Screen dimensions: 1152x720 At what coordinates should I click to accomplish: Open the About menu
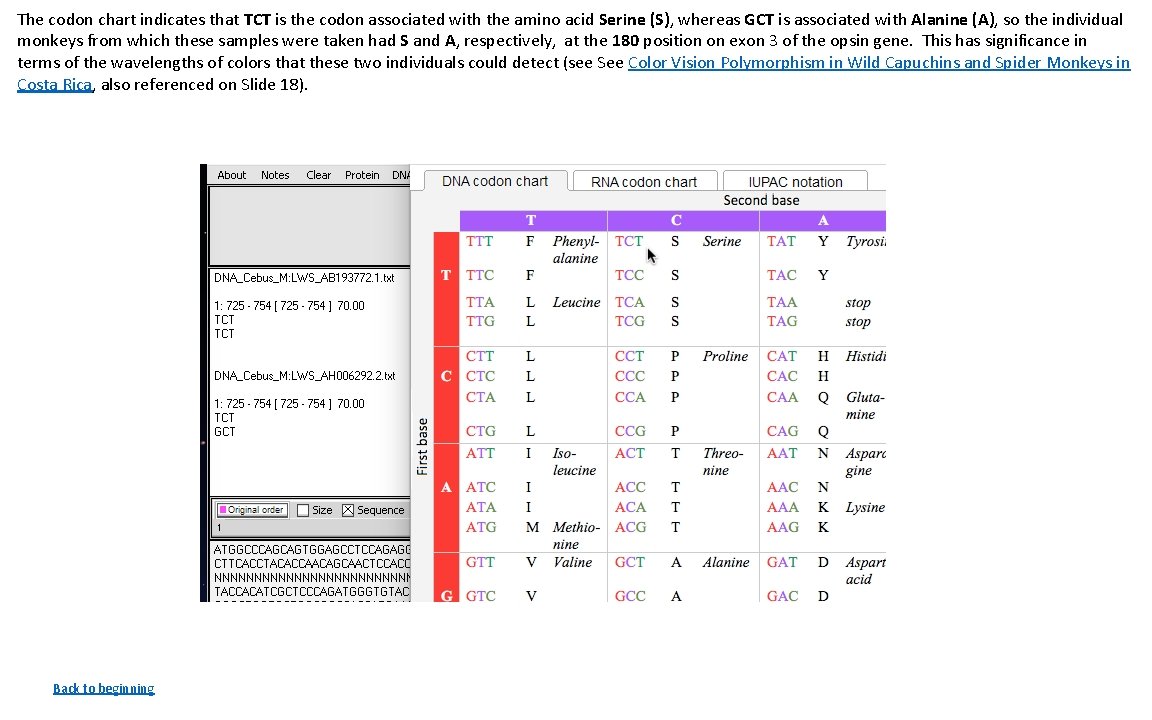(x=231, y=175)
